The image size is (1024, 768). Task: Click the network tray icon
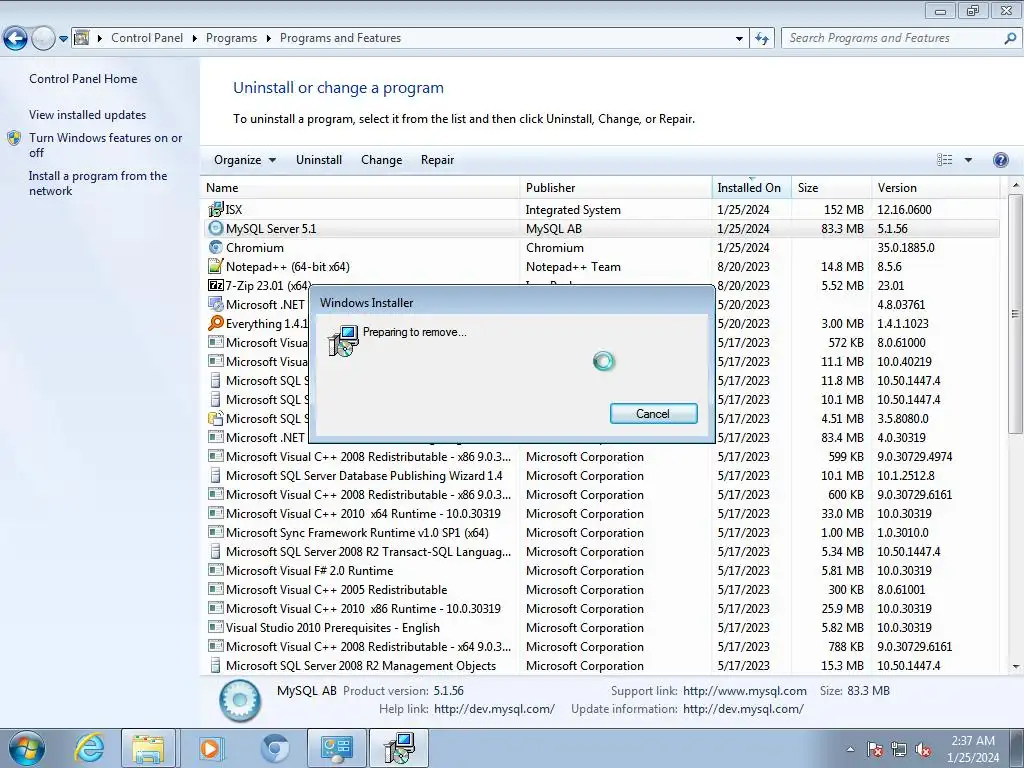pos(899,750)
